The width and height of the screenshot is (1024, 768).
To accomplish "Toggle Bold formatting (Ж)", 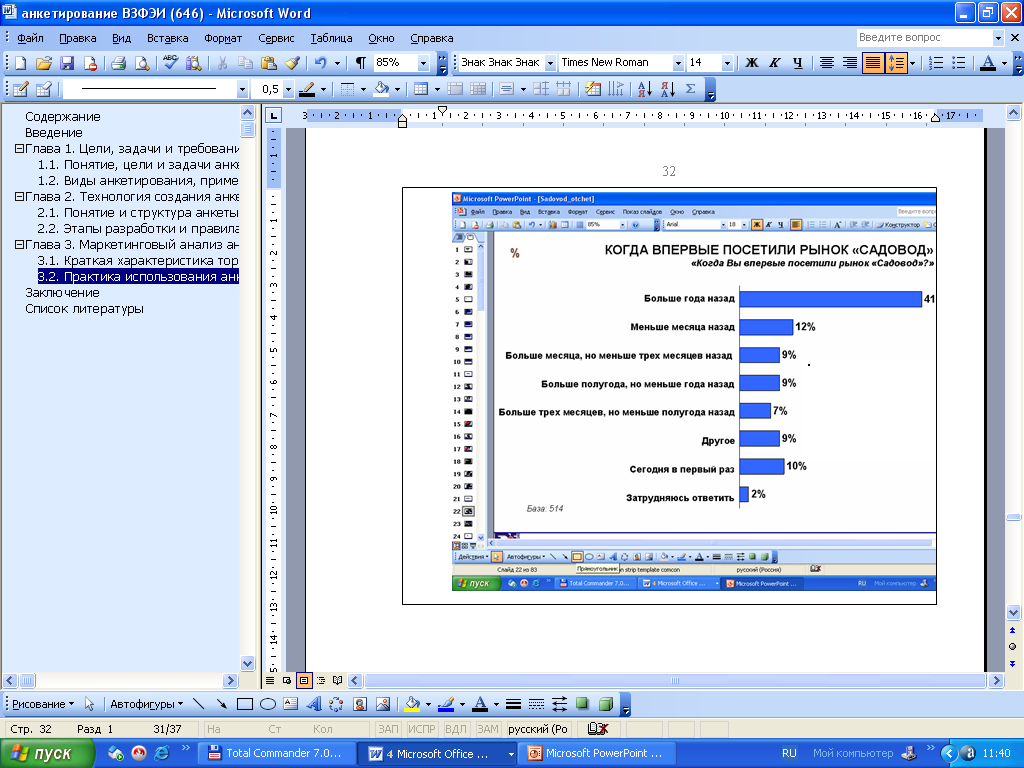I will click(x=752, y=63).
